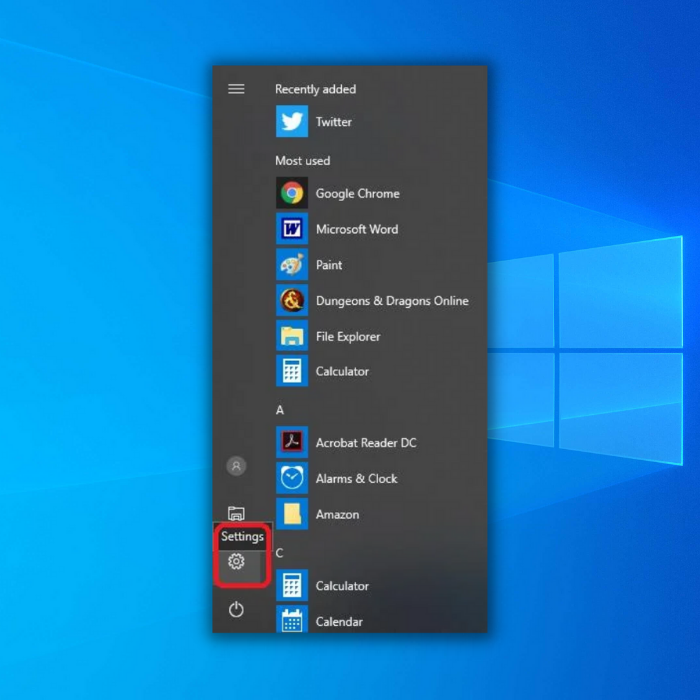Click the Acrobat Reader DC label

[x=366, y=443]
